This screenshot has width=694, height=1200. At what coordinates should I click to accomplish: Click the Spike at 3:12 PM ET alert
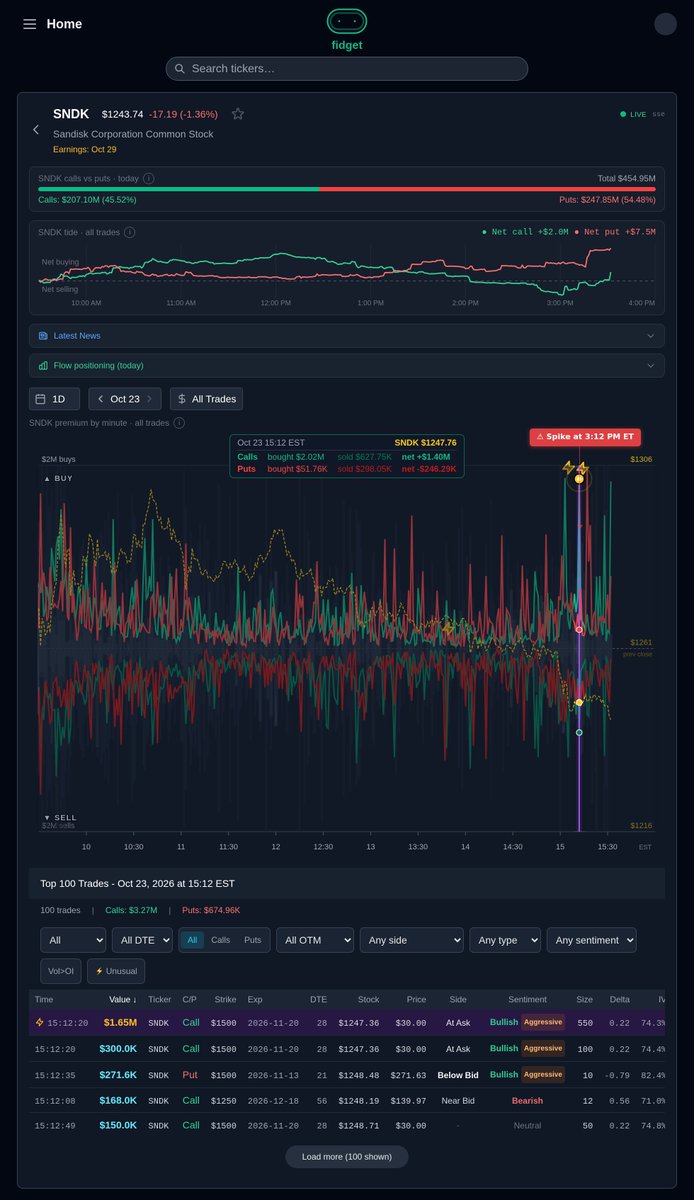tap(585, 436)
